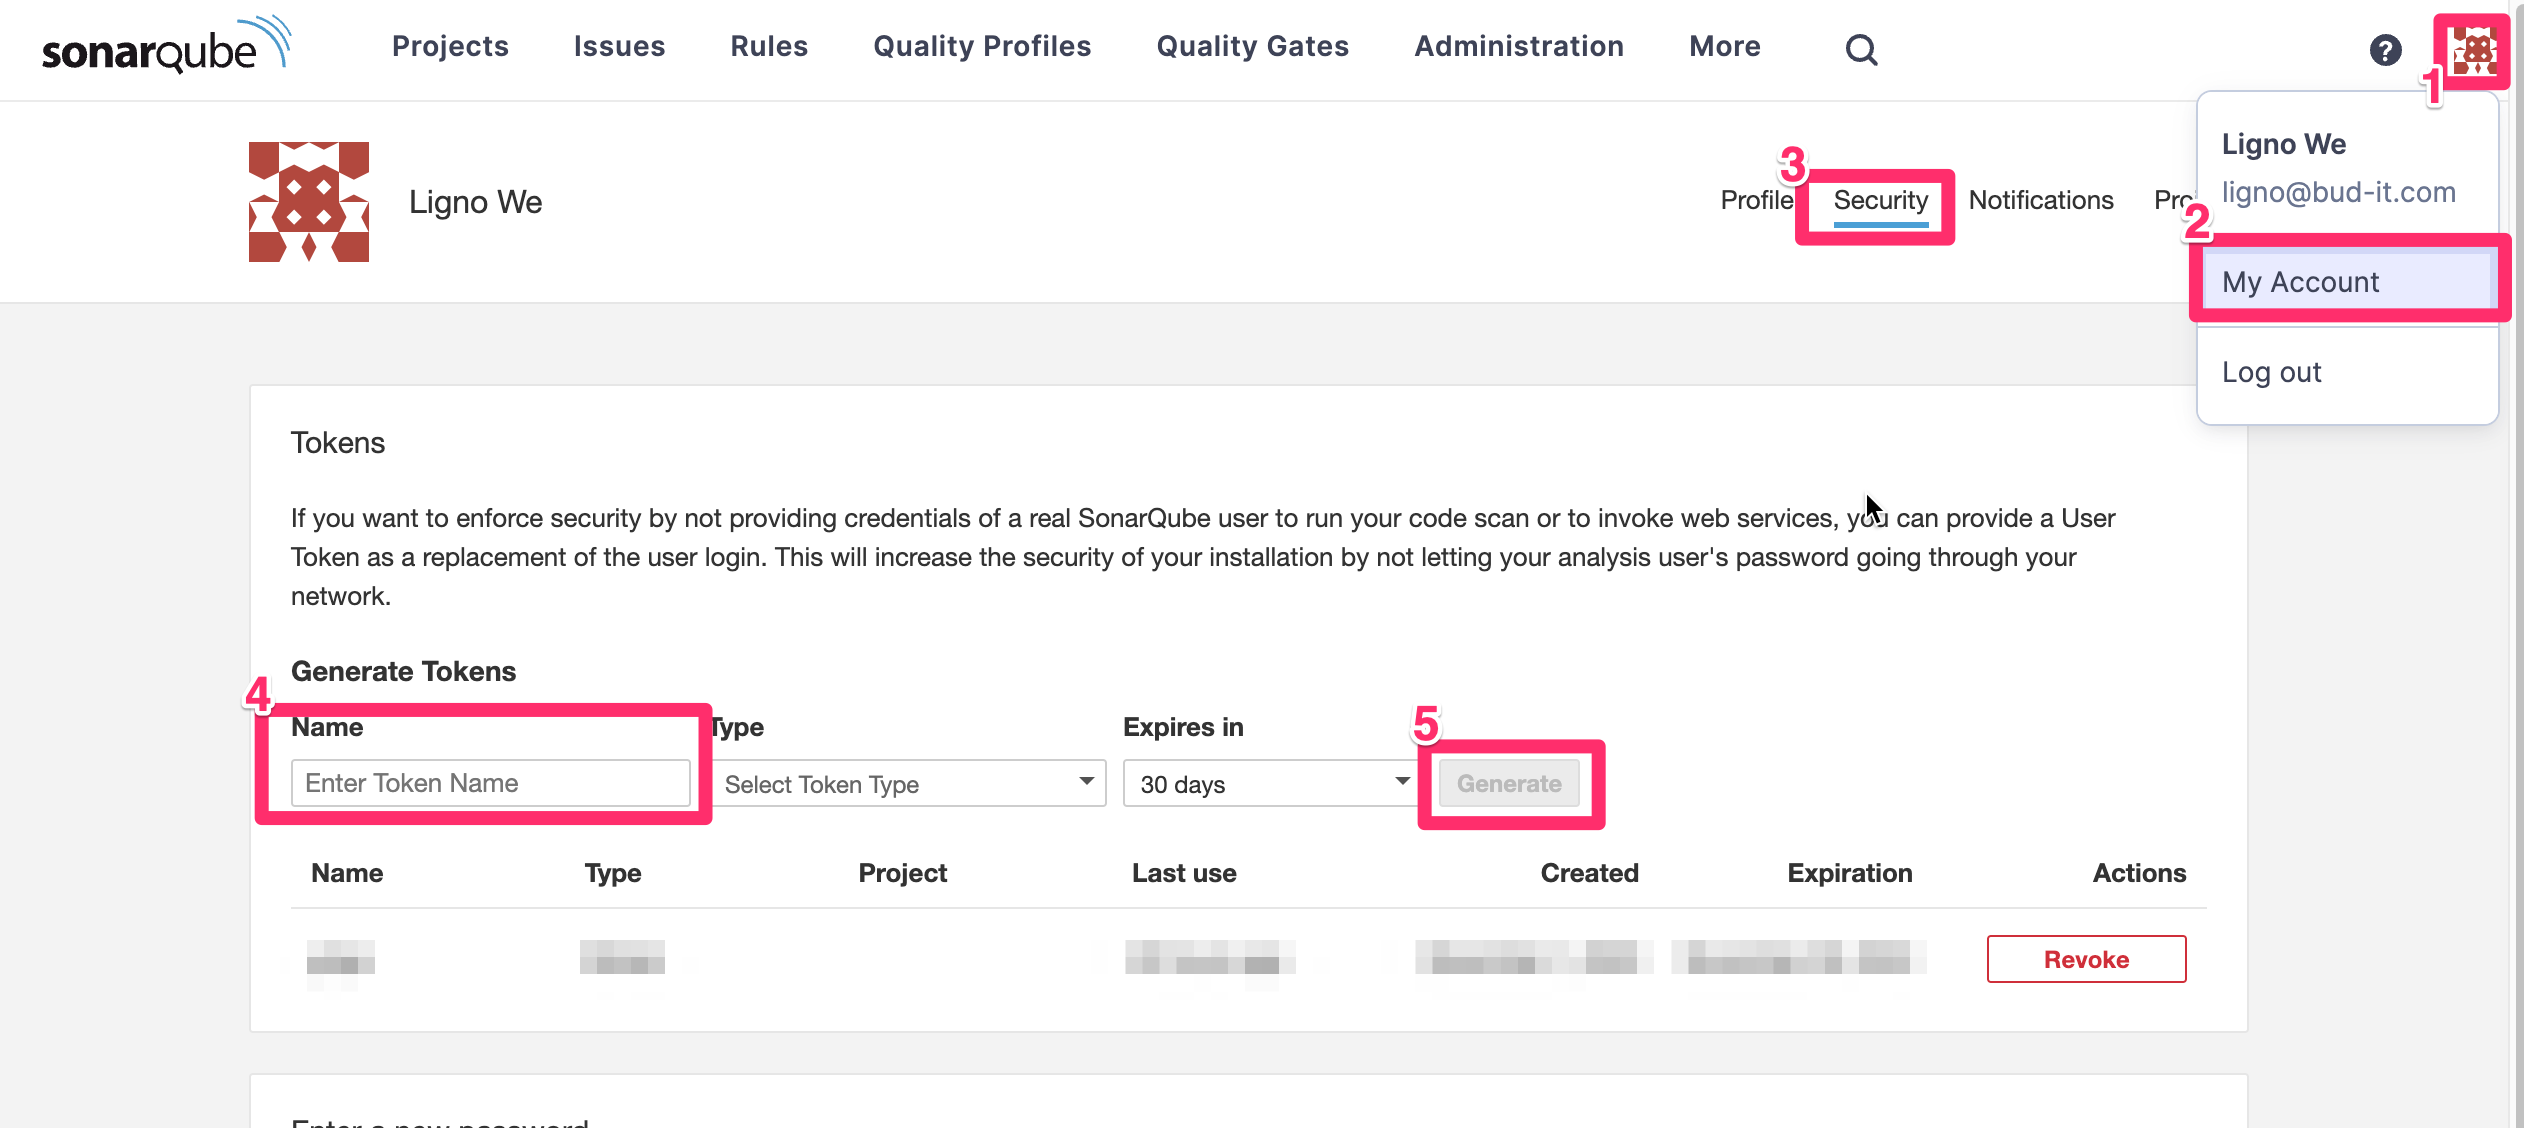Switch to the Security tab
The image size is (2524, 1128).
[x=1880, y=201]
